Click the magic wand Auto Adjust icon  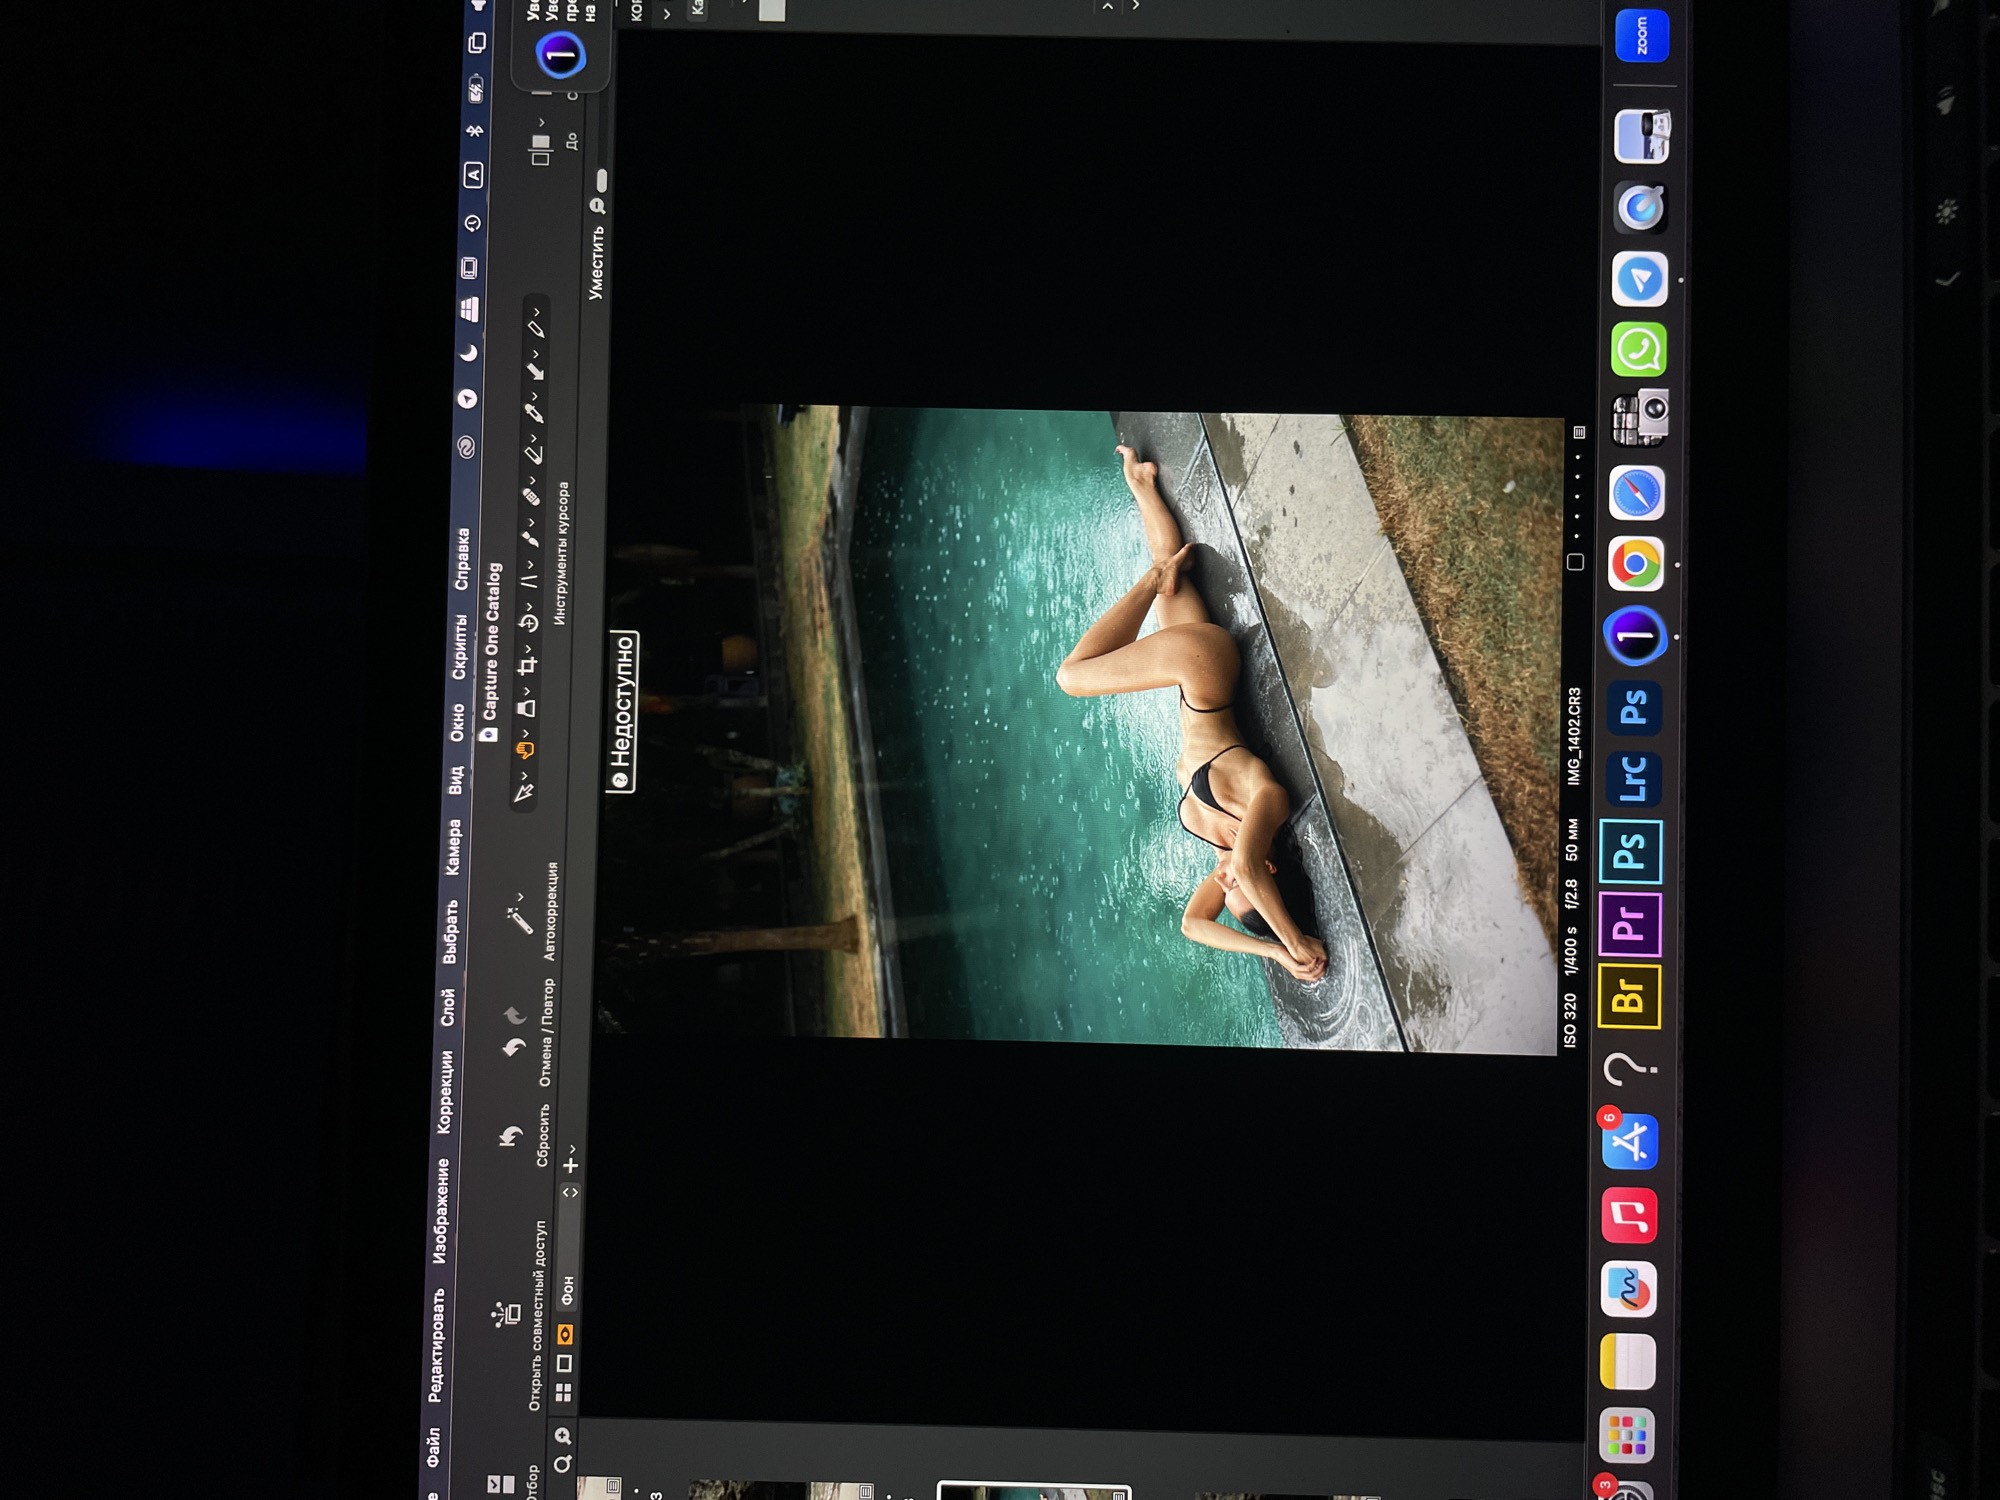point(519,920)
